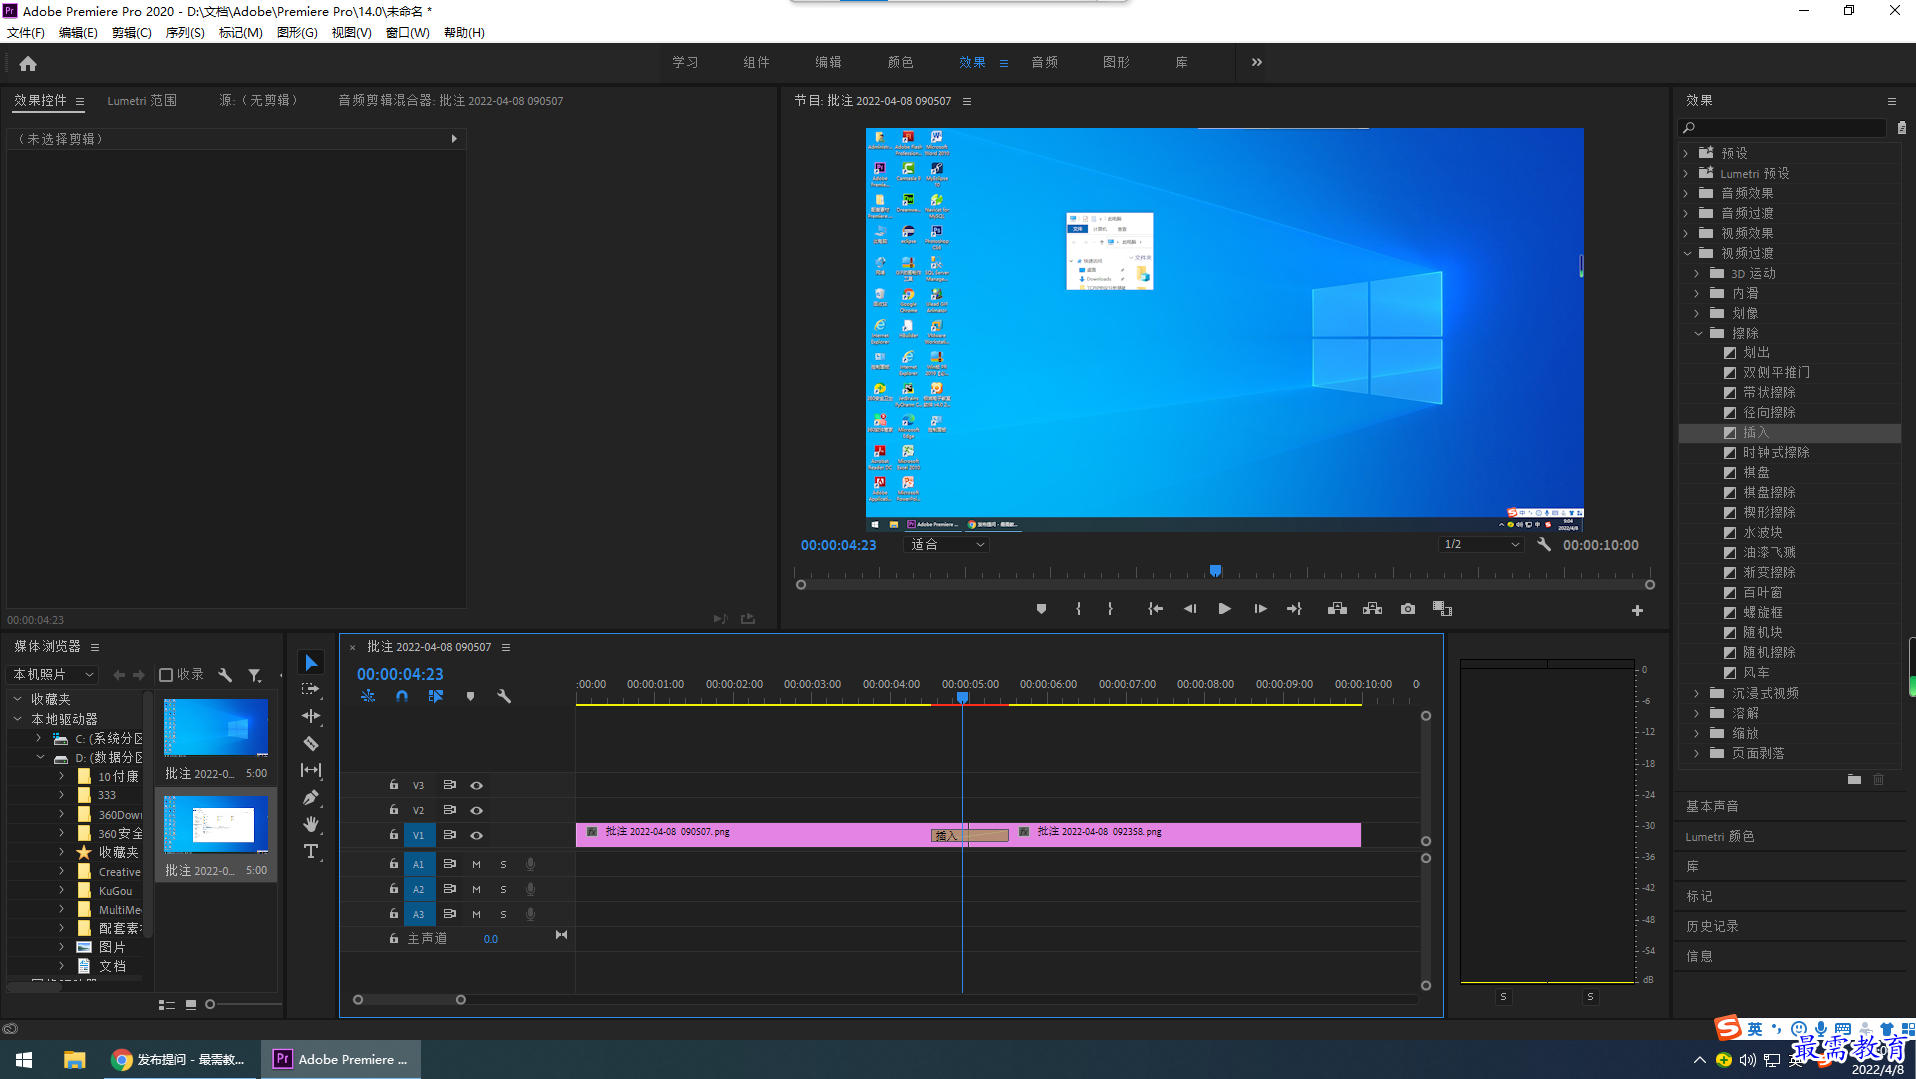Solo audio track A2
The height and width of the screenshot is (1079, 1916).
click(503, 889)
